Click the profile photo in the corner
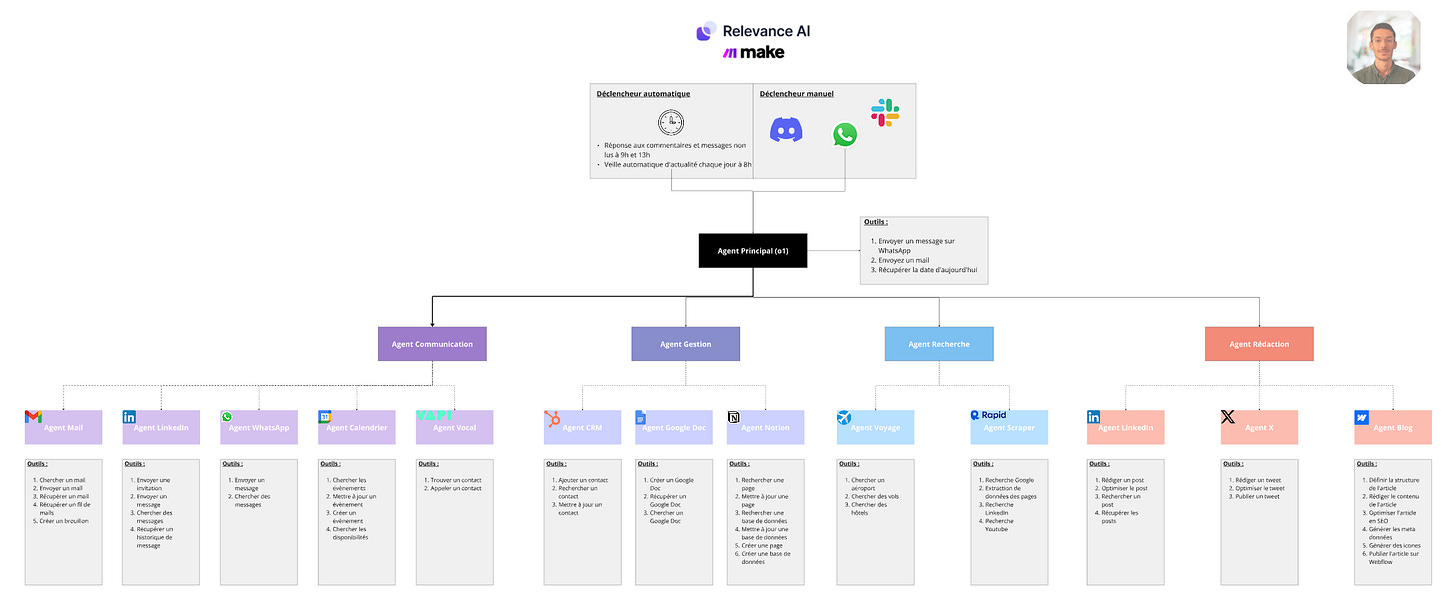Viewport: 1456px width, 610px height. (1383, 47)
